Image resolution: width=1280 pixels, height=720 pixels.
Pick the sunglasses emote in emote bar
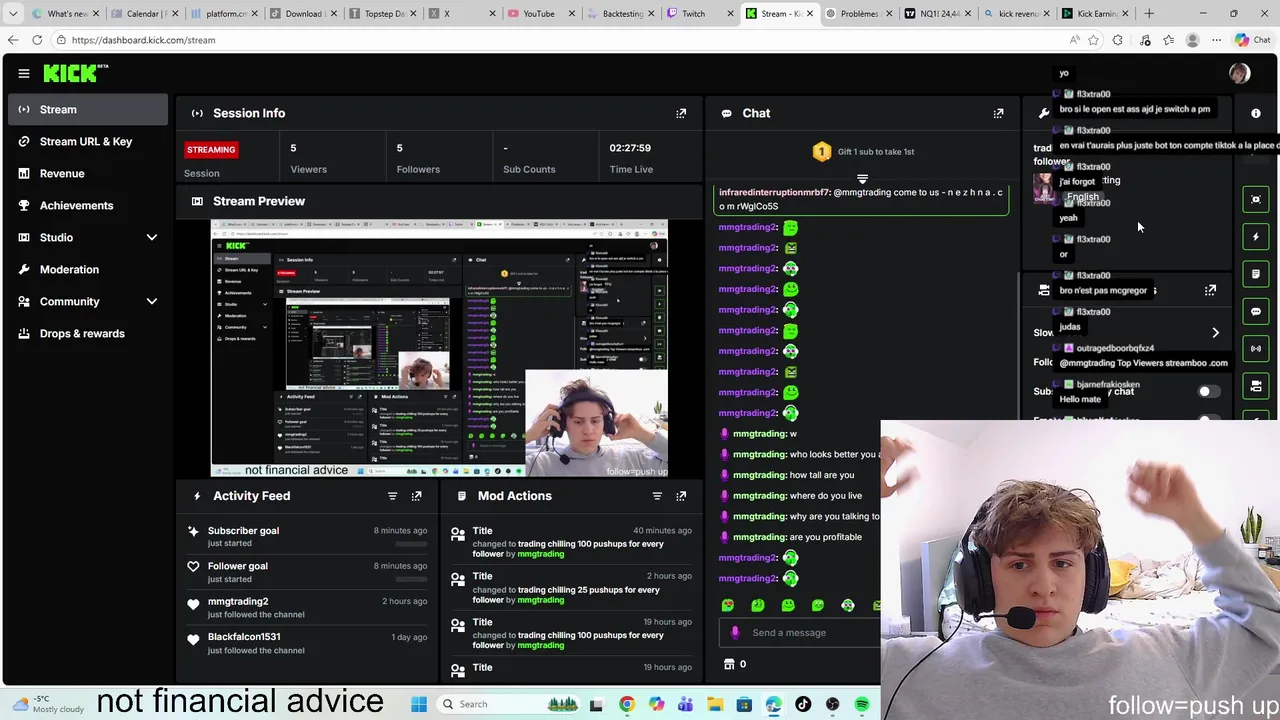coord(848,605)
